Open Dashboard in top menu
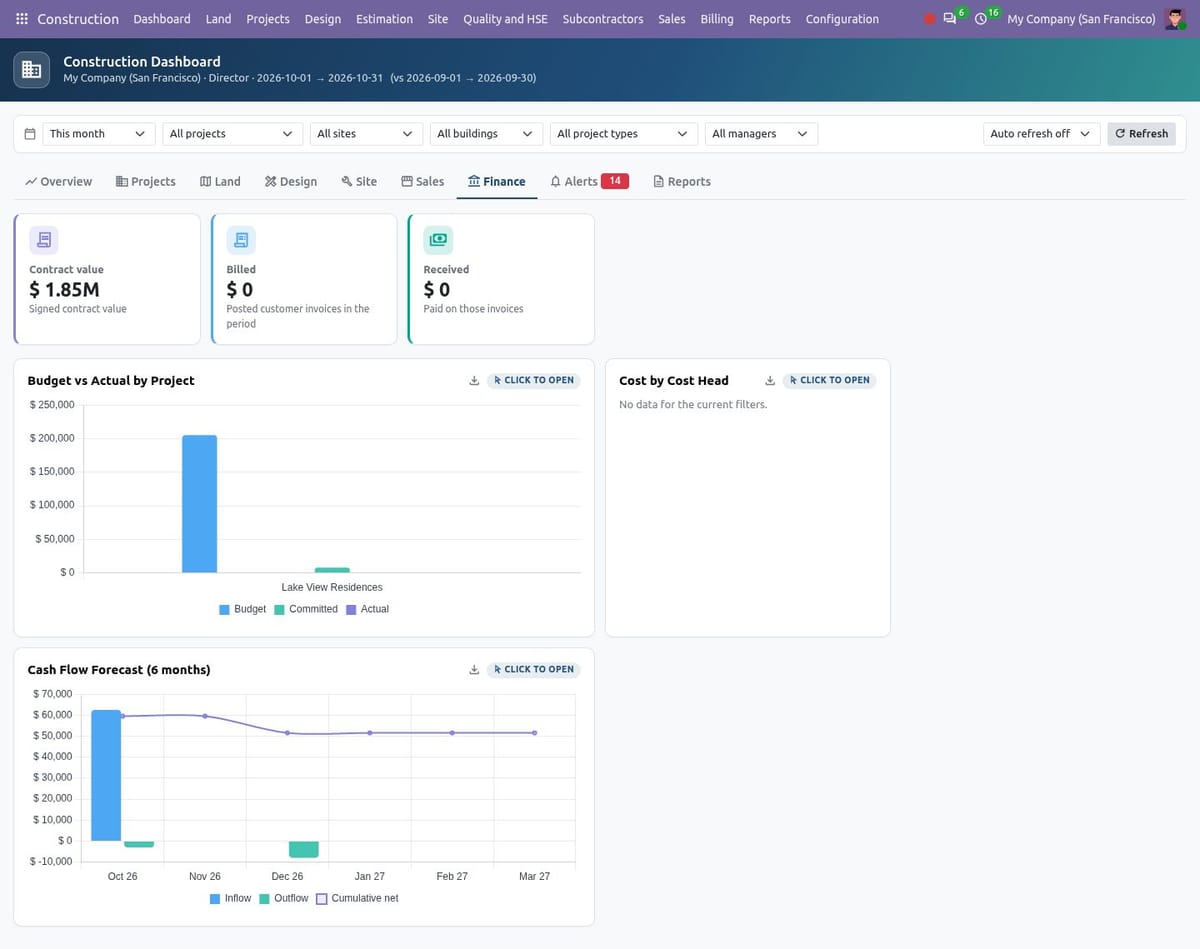The width and height of the screenshot is (1200, 949). point(162,19)
